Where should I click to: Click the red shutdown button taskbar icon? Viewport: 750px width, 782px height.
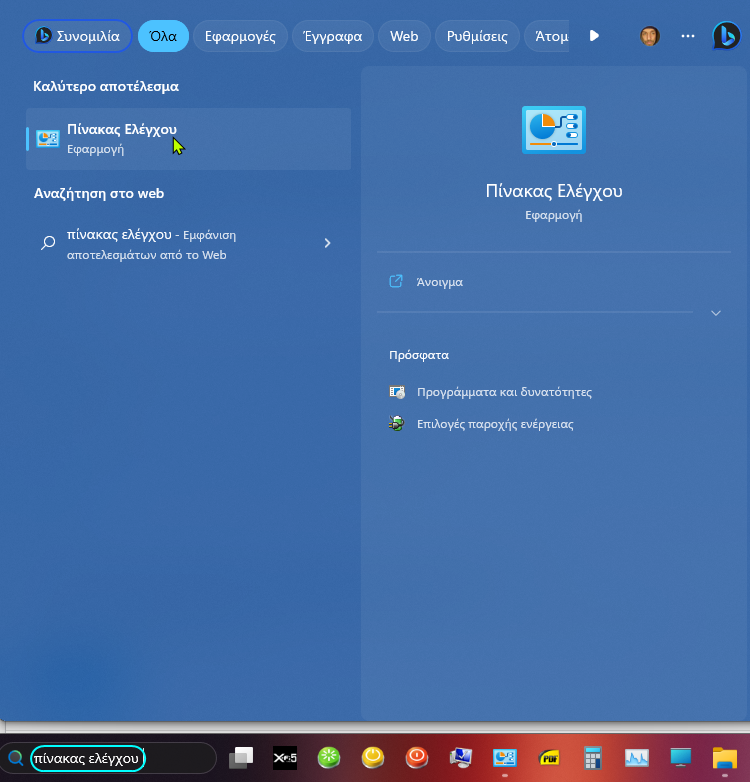(x=416, y=758)
